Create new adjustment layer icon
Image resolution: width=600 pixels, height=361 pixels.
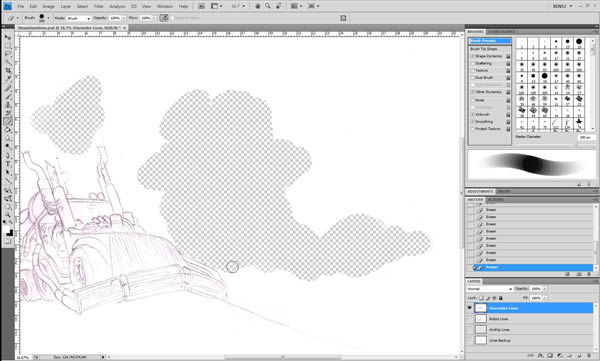(x=559, y=356)
